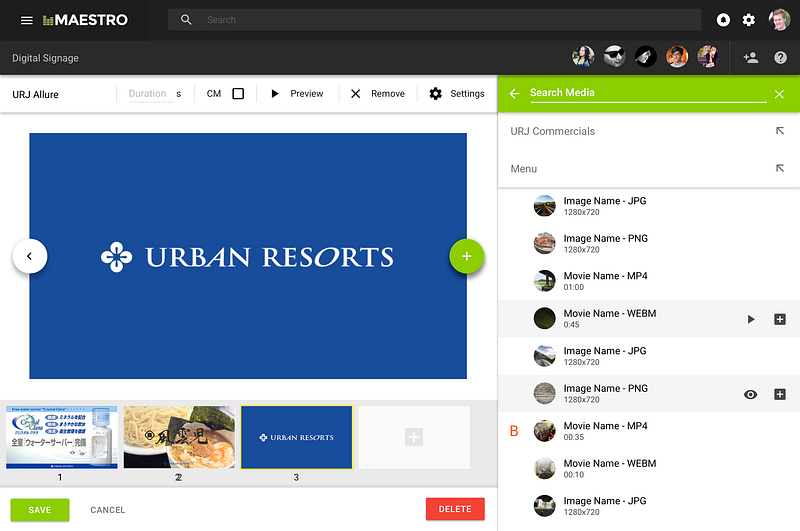Click Preview play button
The image size is (800, 531).
tap(297, 94)
